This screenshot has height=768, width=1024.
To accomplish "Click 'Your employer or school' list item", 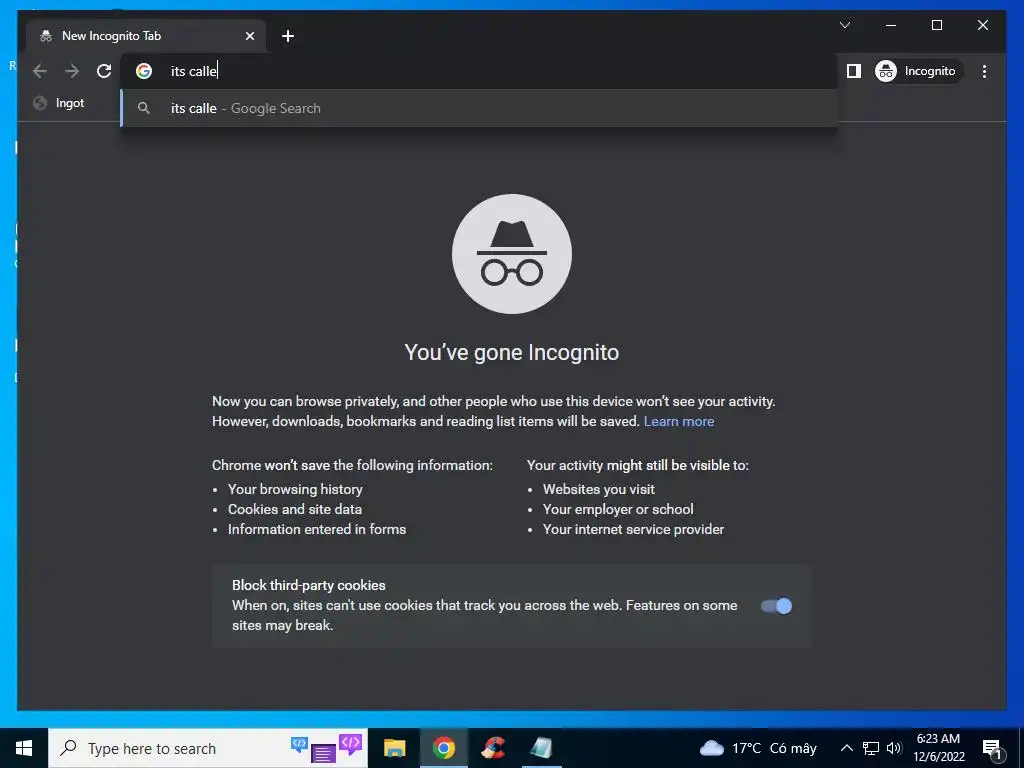I will point(618,509).
